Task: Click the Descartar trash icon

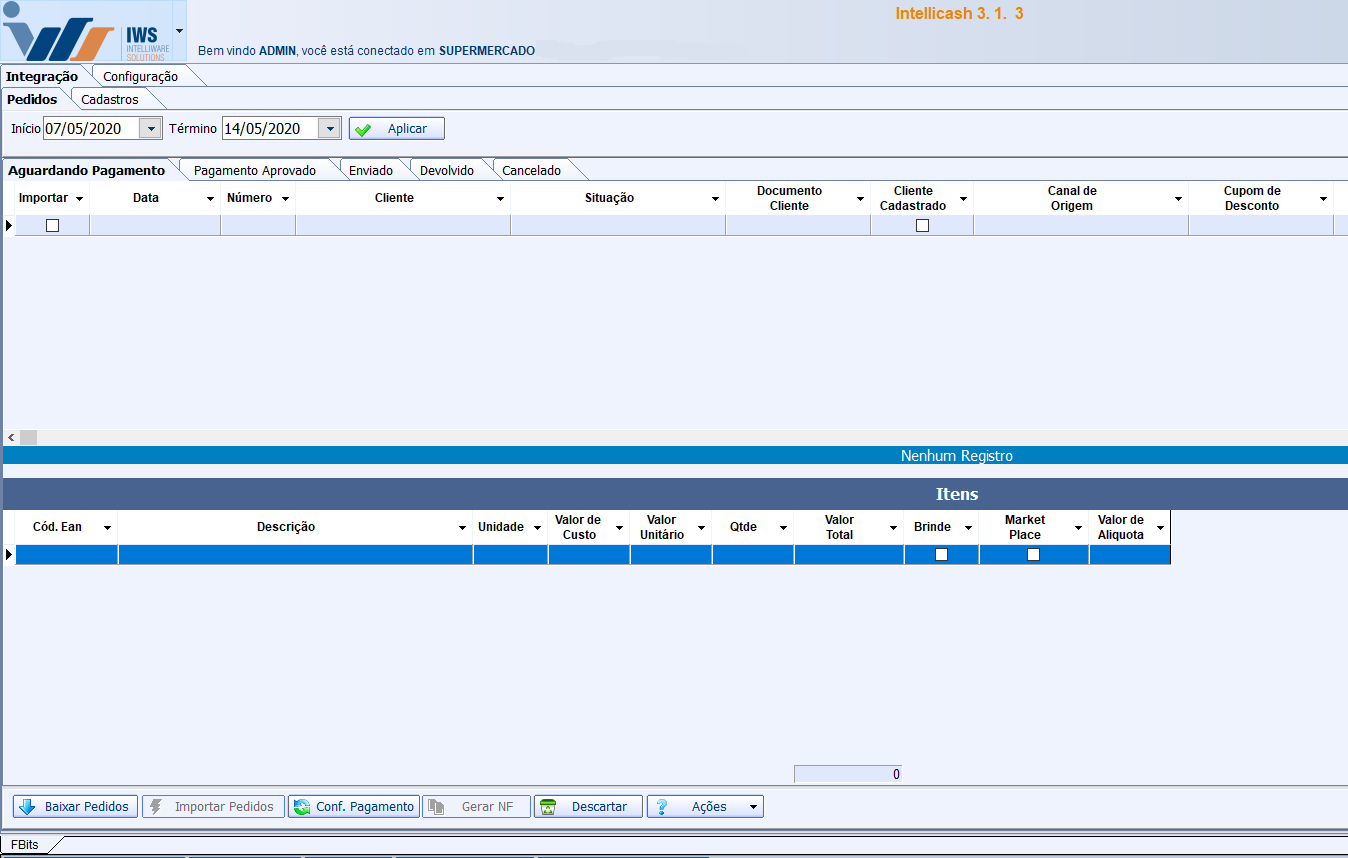Action: (548, 807)
